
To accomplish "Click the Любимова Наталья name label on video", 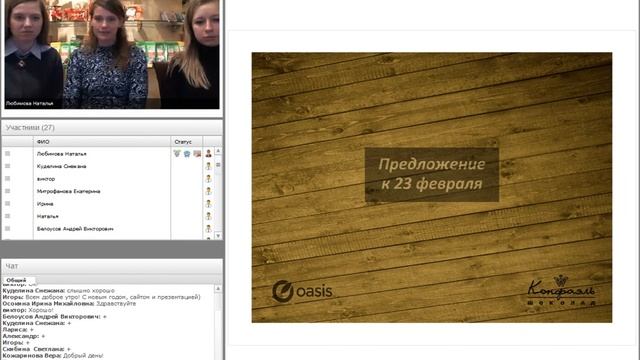I will click(x=29, y=103).
